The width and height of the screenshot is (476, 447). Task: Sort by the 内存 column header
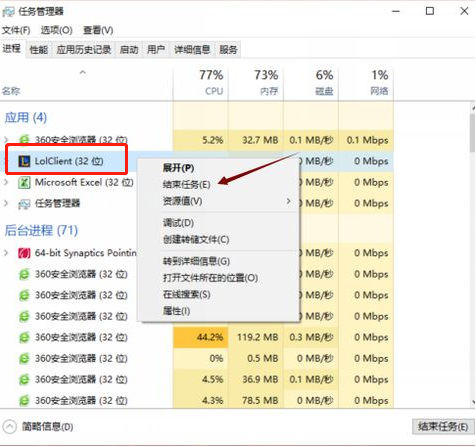coord(256,82)
